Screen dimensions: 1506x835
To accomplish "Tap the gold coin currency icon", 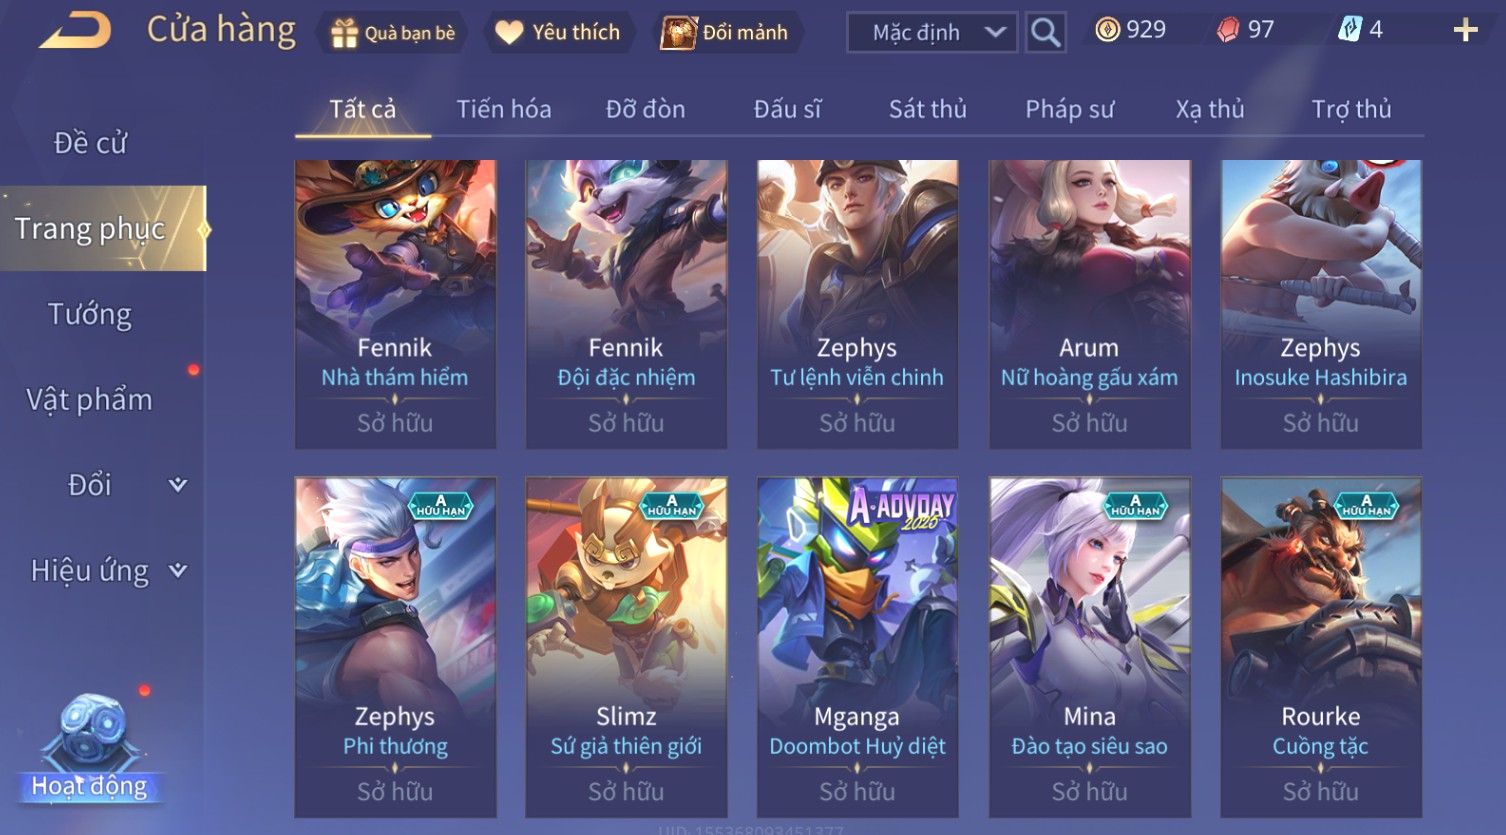I will click(1107, 30).
